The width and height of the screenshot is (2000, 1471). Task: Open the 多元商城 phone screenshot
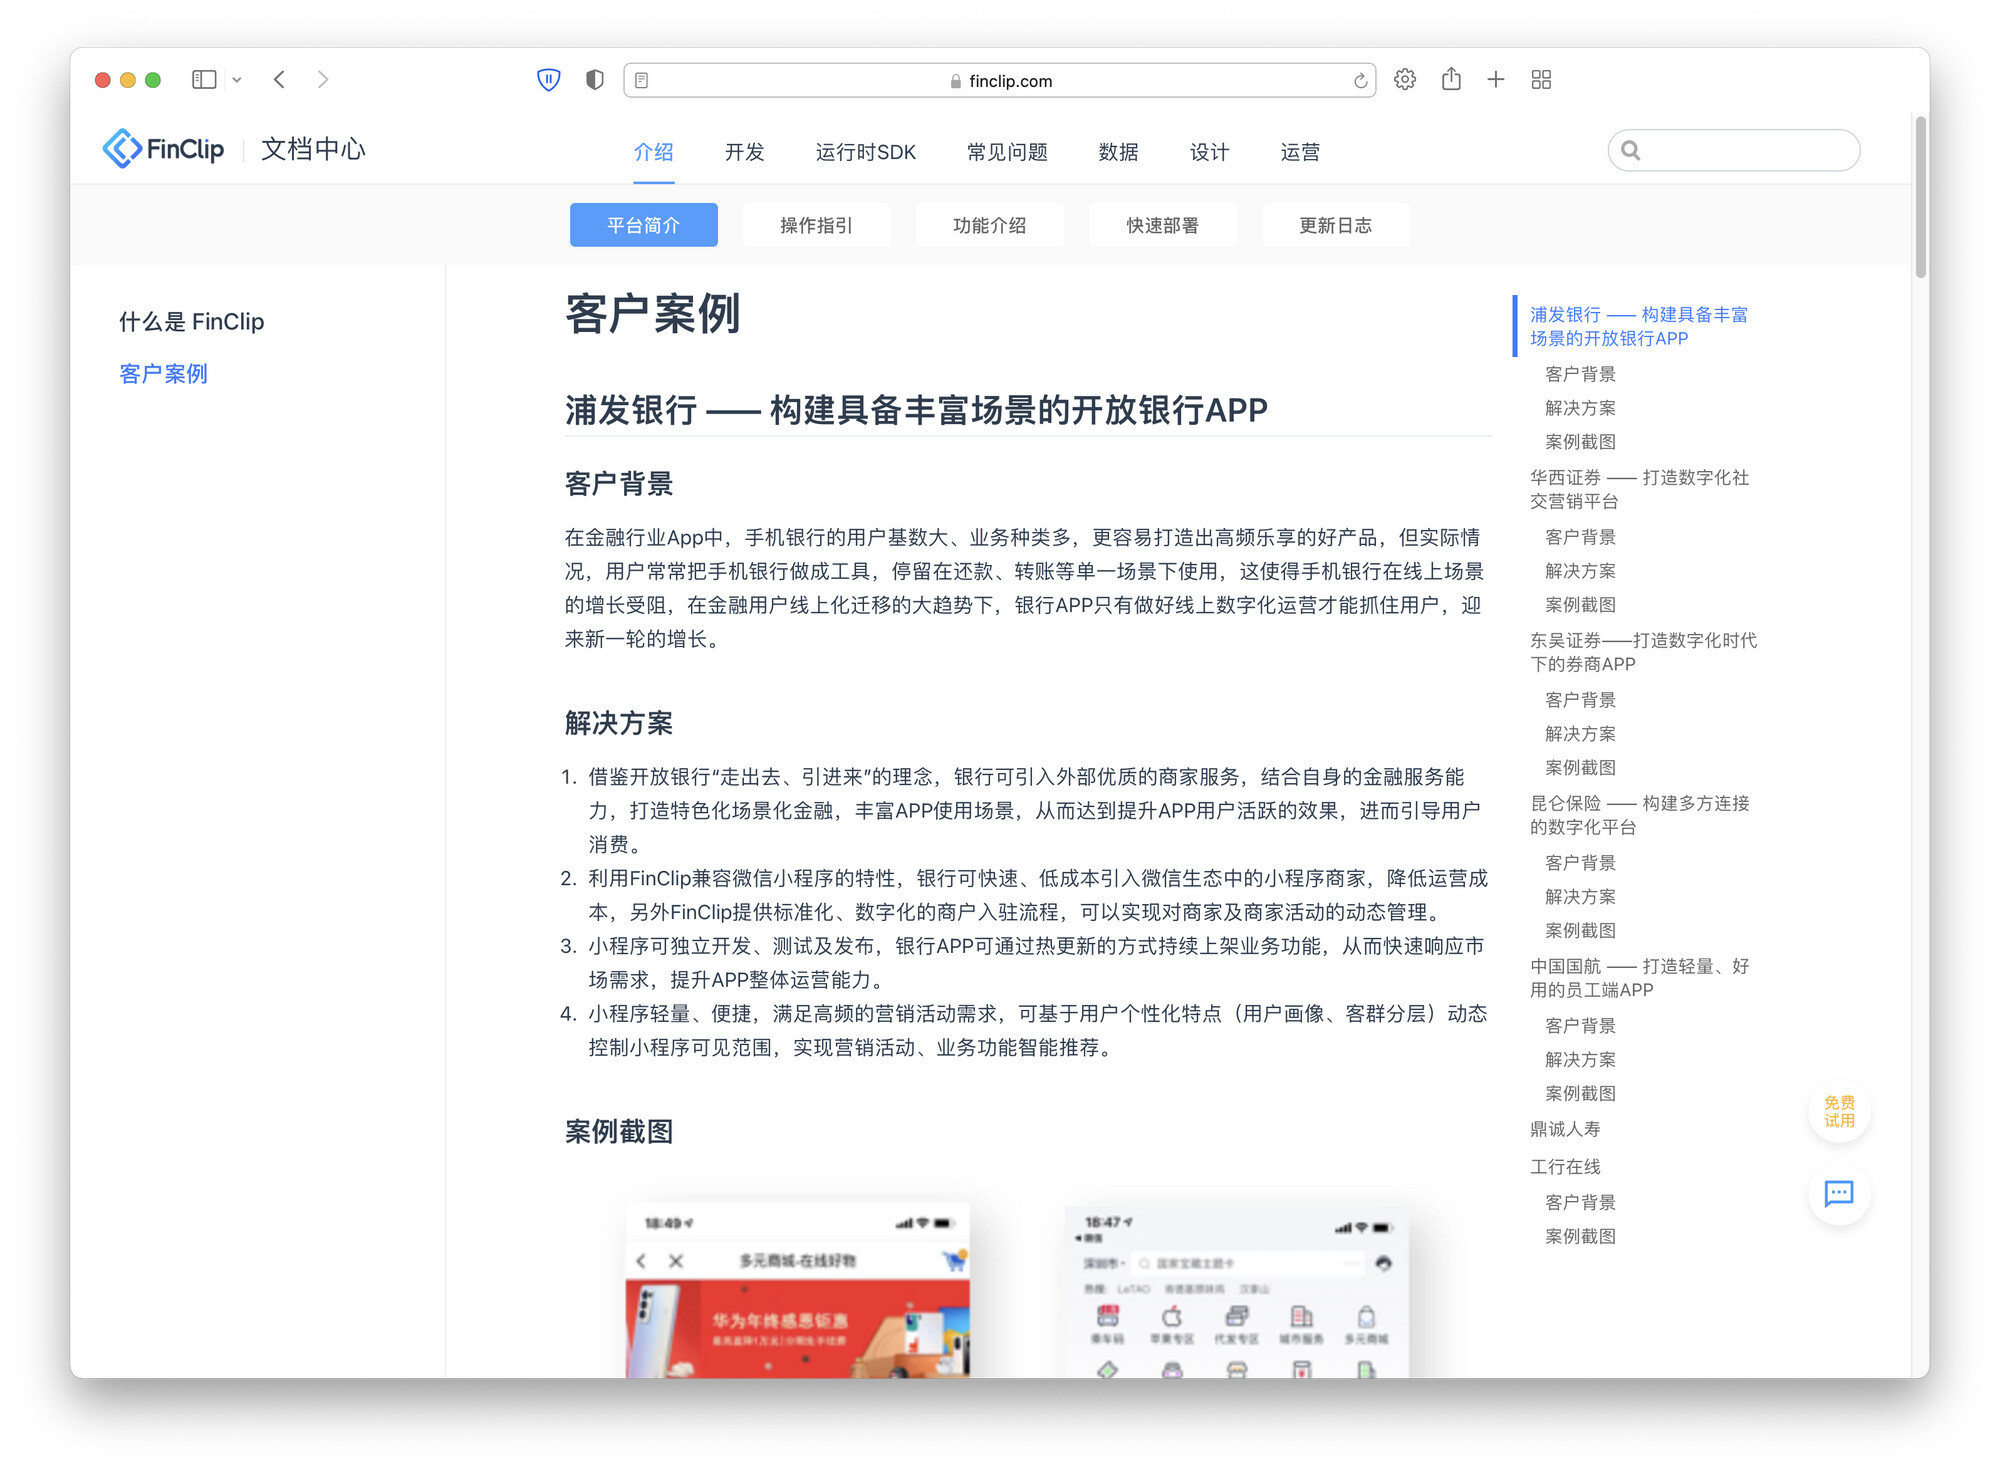click(797, 1290)
